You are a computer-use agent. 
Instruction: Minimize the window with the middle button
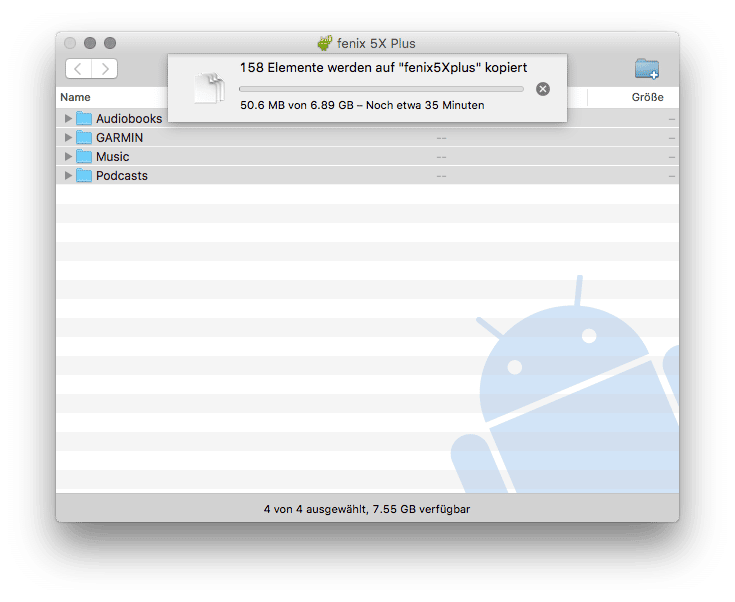point(90,43)
